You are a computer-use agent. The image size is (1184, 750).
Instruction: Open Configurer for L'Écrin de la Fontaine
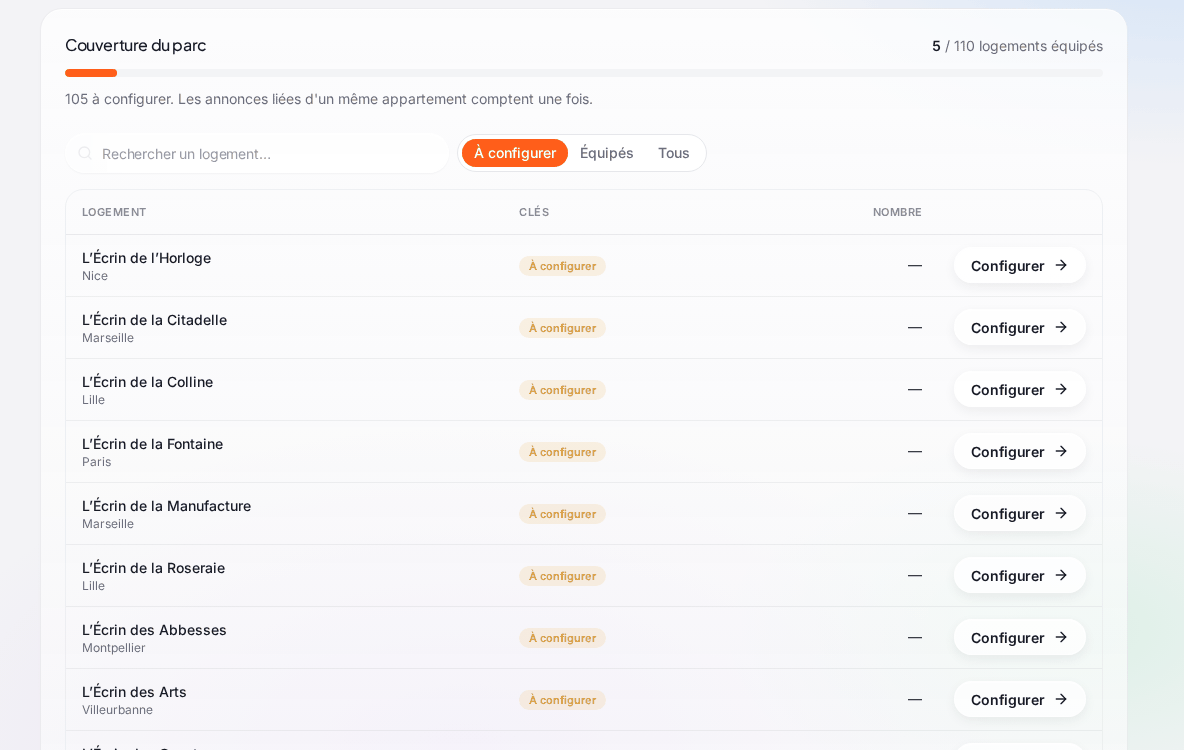[1019, 452]
